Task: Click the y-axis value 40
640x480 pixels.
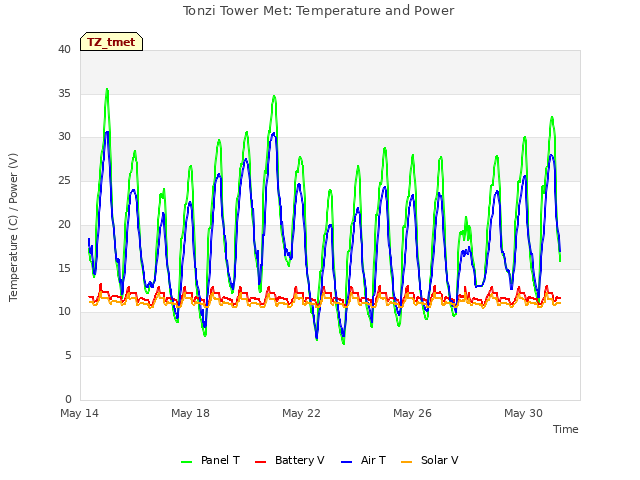Action: click(64, 49)
